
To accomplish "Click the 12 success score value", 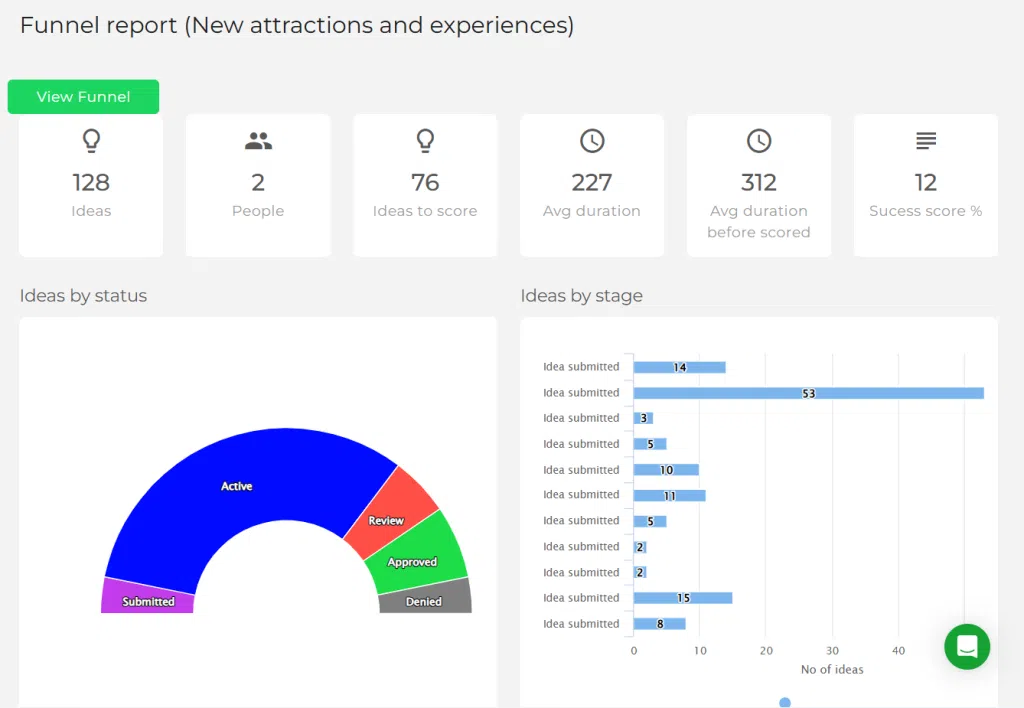I will [x=925, y=182].
